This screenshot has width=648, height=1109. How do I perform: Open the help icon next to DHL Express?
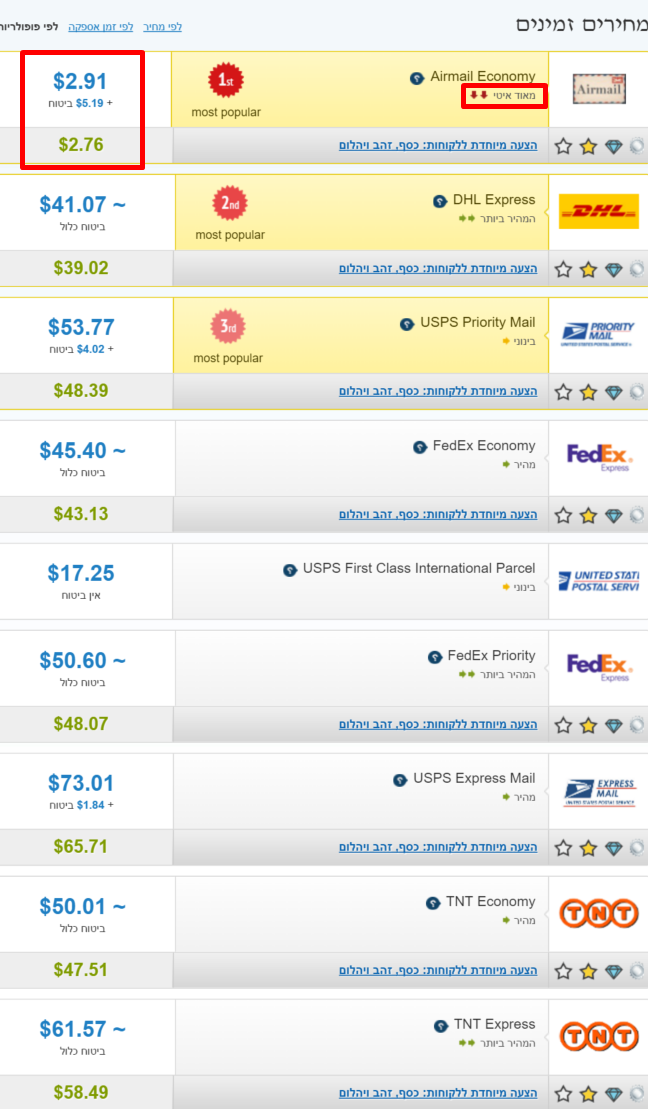439,201
